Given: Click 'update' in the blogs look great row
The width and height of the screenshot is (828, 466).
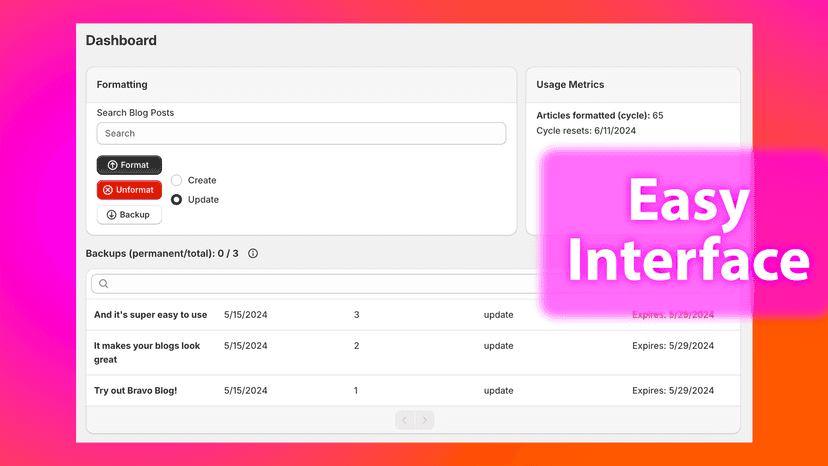Looking at the screenshot, I should click(498, 346).
